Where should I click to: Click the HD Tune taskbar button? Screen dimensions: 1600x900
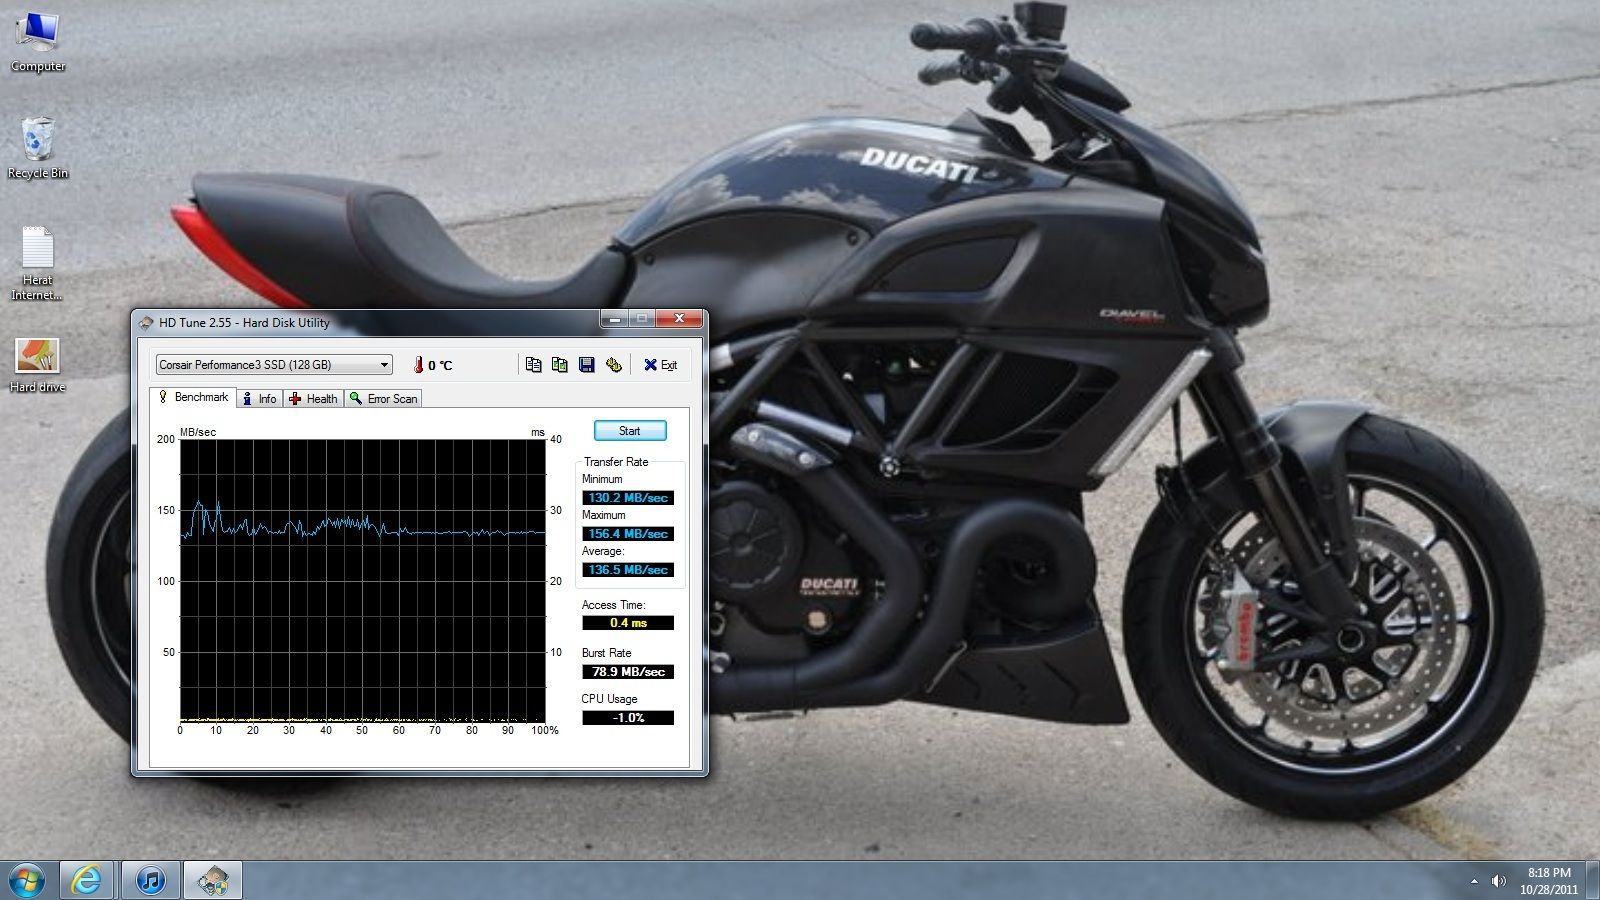213,881
